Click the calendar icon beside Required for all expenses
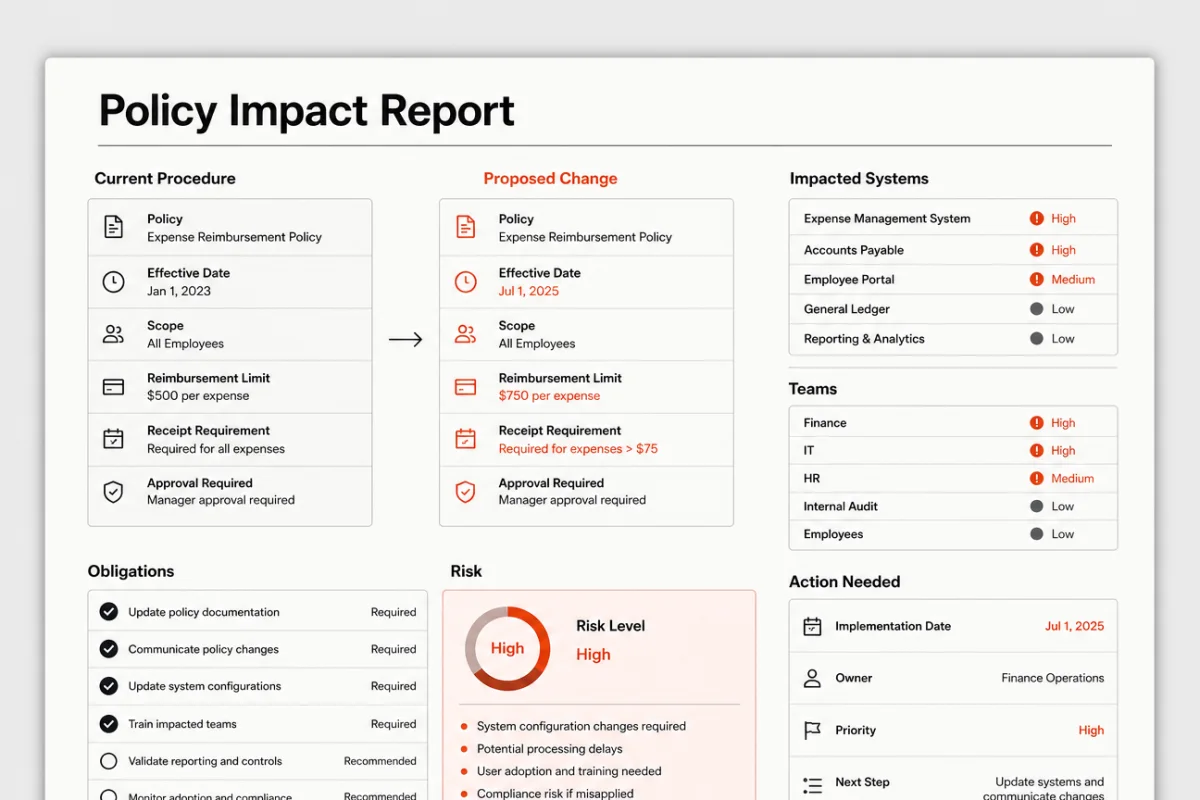1200x800 pixels. 114,439
